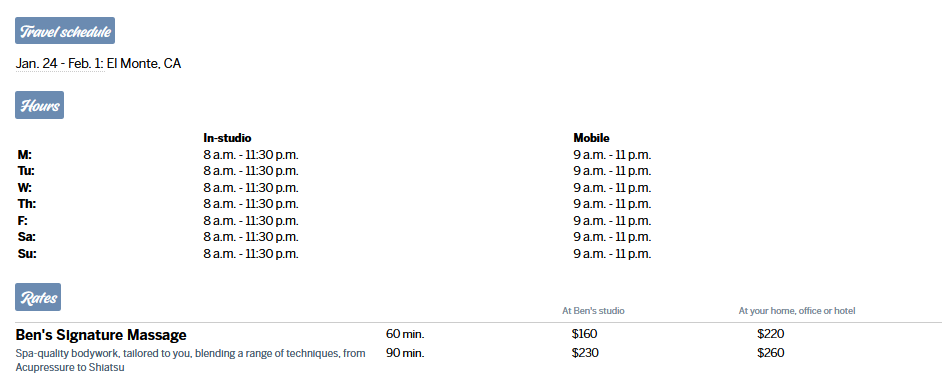Click the Travel schedule heading badge

click(x=65, y=31)
